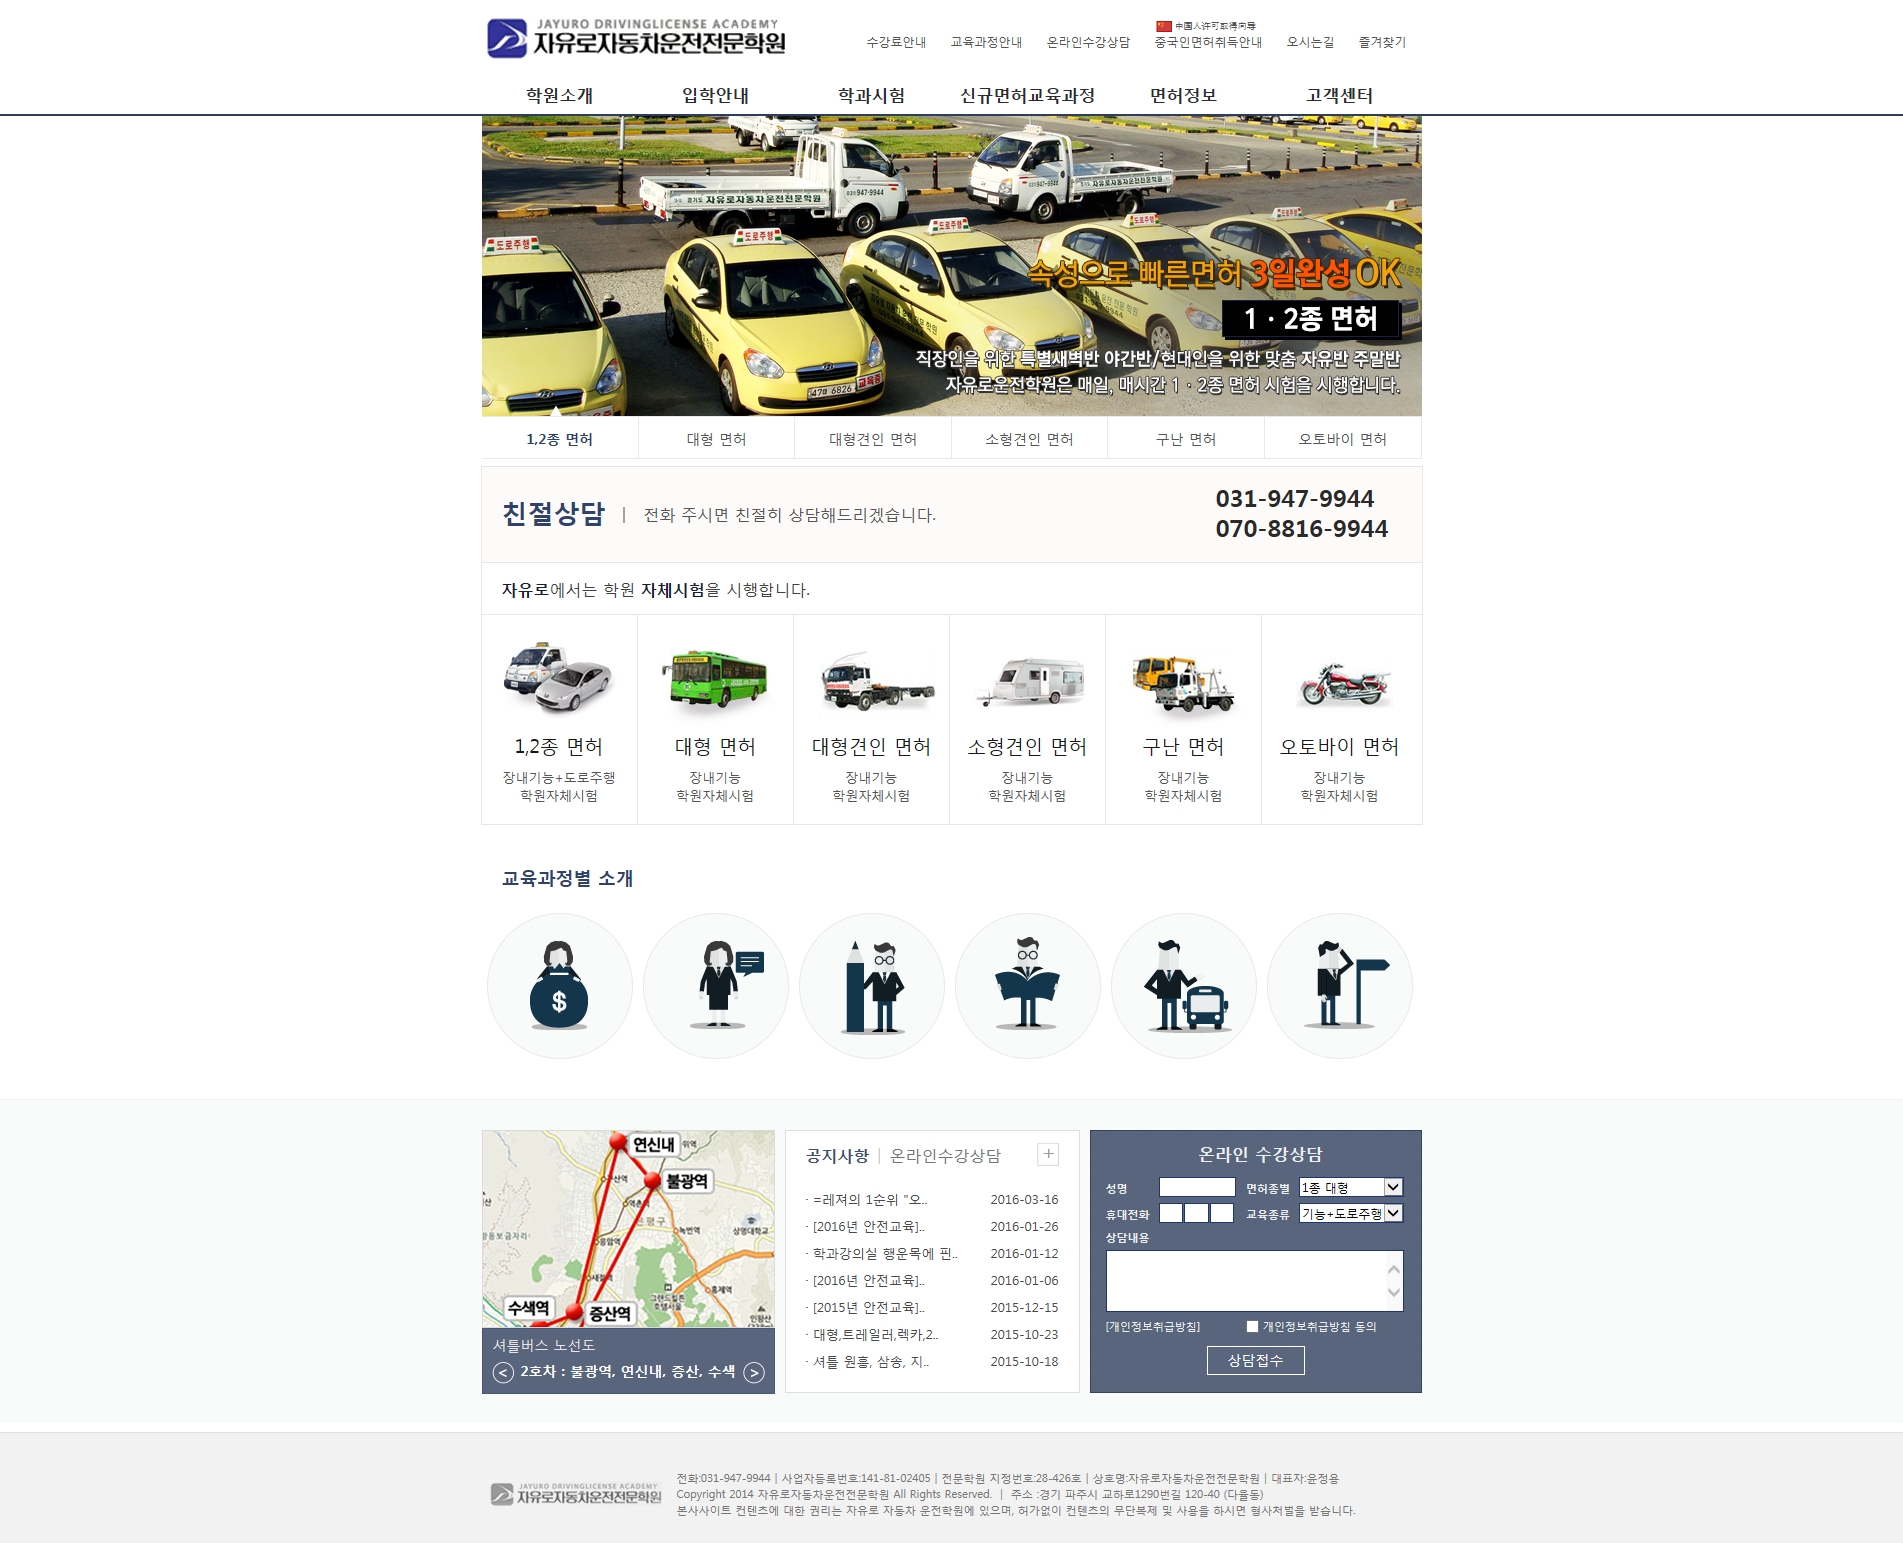The height and width of the screenshot is (1545, 1903).
Task: Open the 중국인면허취득안내 link
Action: click(x=1207, y=42)
